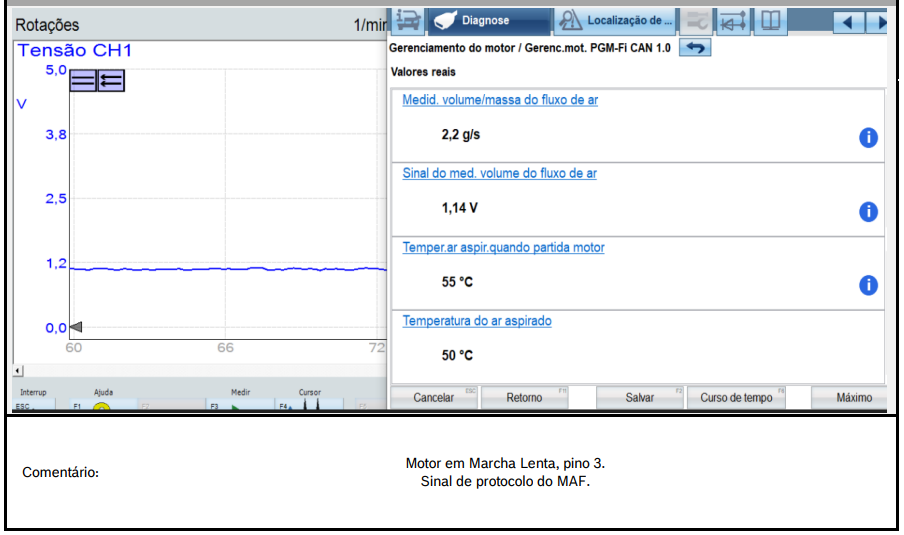Click the left arrow navigation button
Image resolution: width=904 pixels, height=535 pixels.
(x=848, y=21)
